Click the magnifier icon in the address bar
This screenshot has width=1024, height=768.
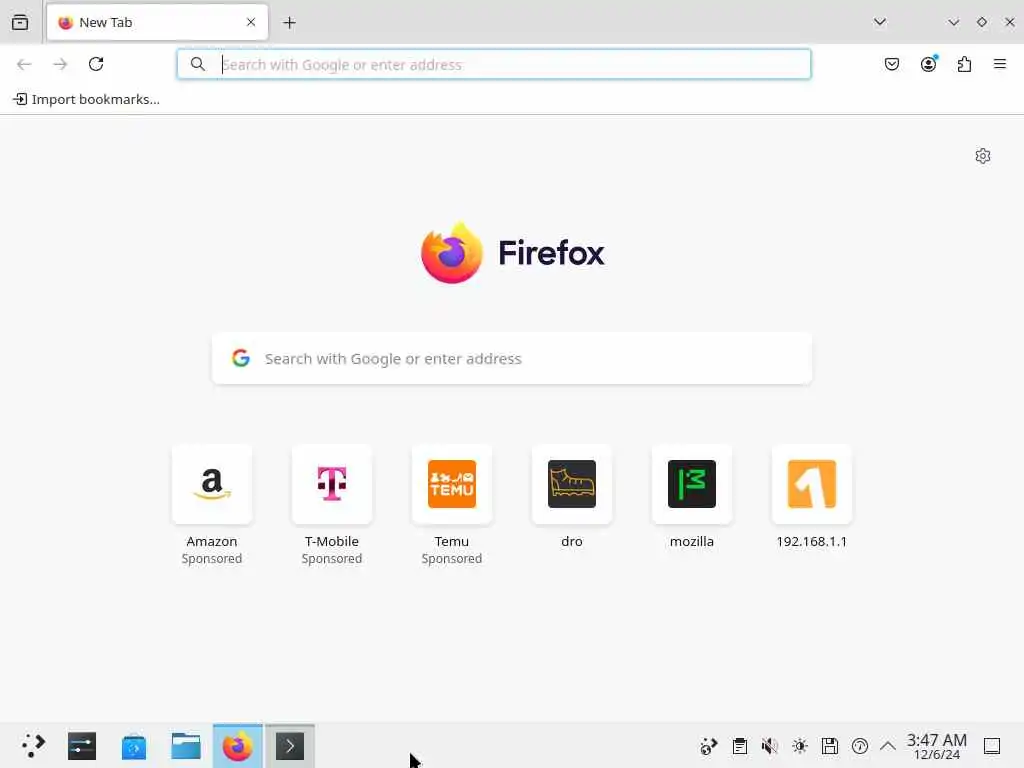coord(197,64)
